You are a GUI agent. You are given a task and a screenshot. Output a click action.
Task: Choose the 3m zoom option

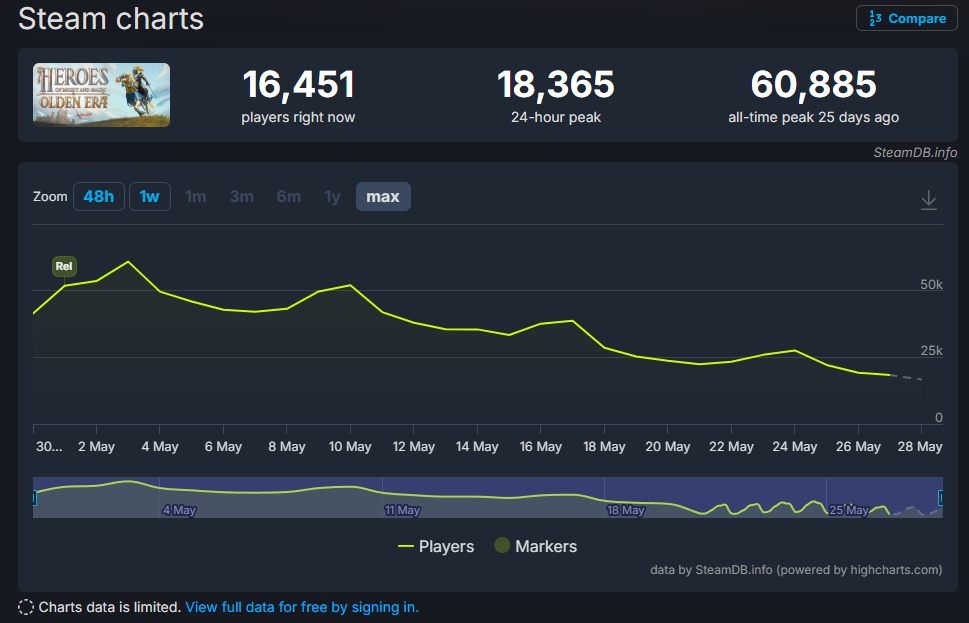point(242,197)
